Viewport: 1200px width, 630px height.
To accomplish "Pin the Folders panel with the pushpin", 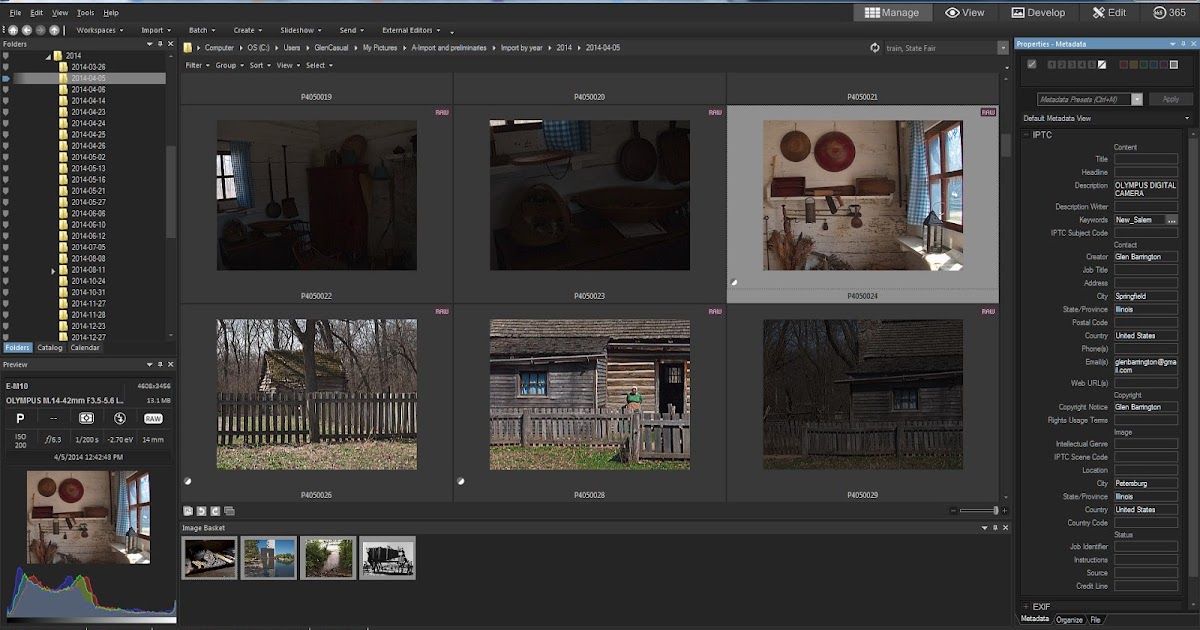I will [x=160, y=44].
